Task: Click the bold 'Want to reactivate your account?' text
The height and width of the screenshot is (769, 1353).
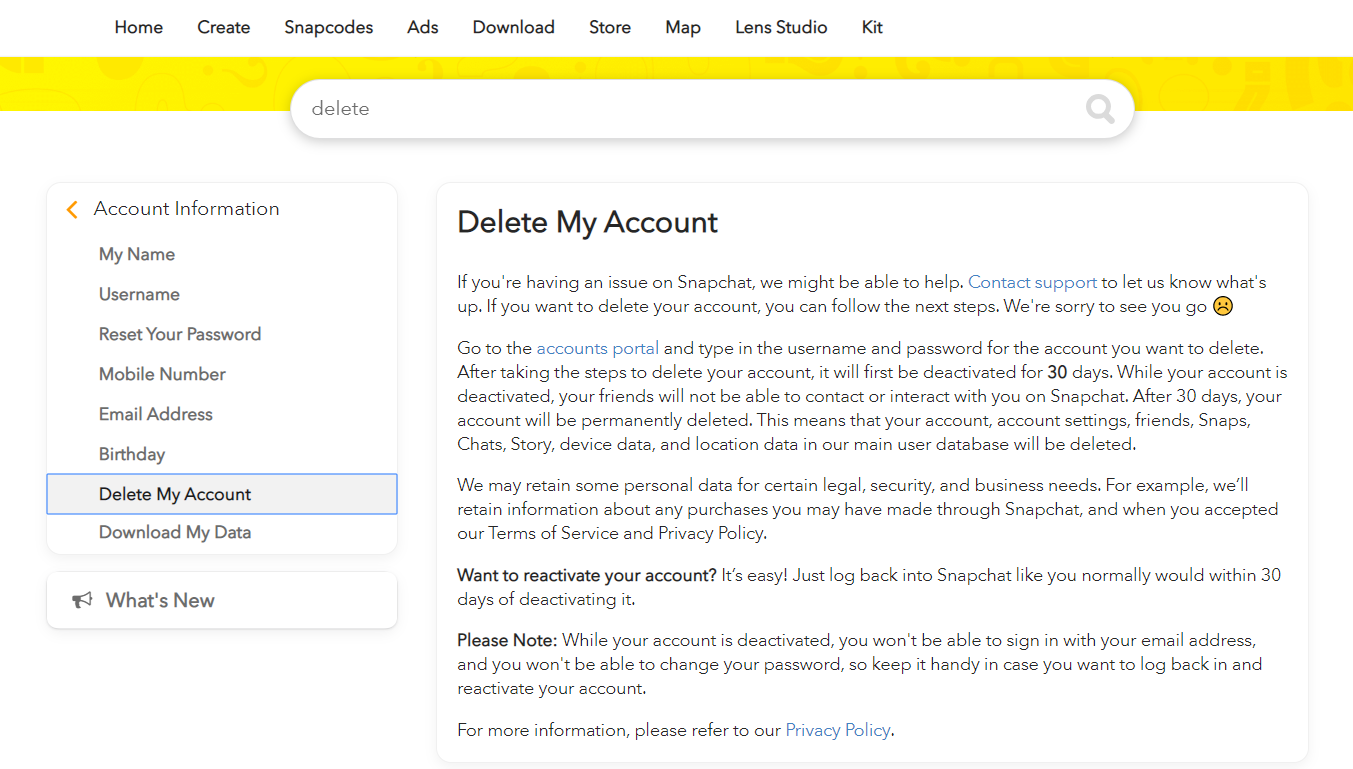Action: [x=587, y=575]
